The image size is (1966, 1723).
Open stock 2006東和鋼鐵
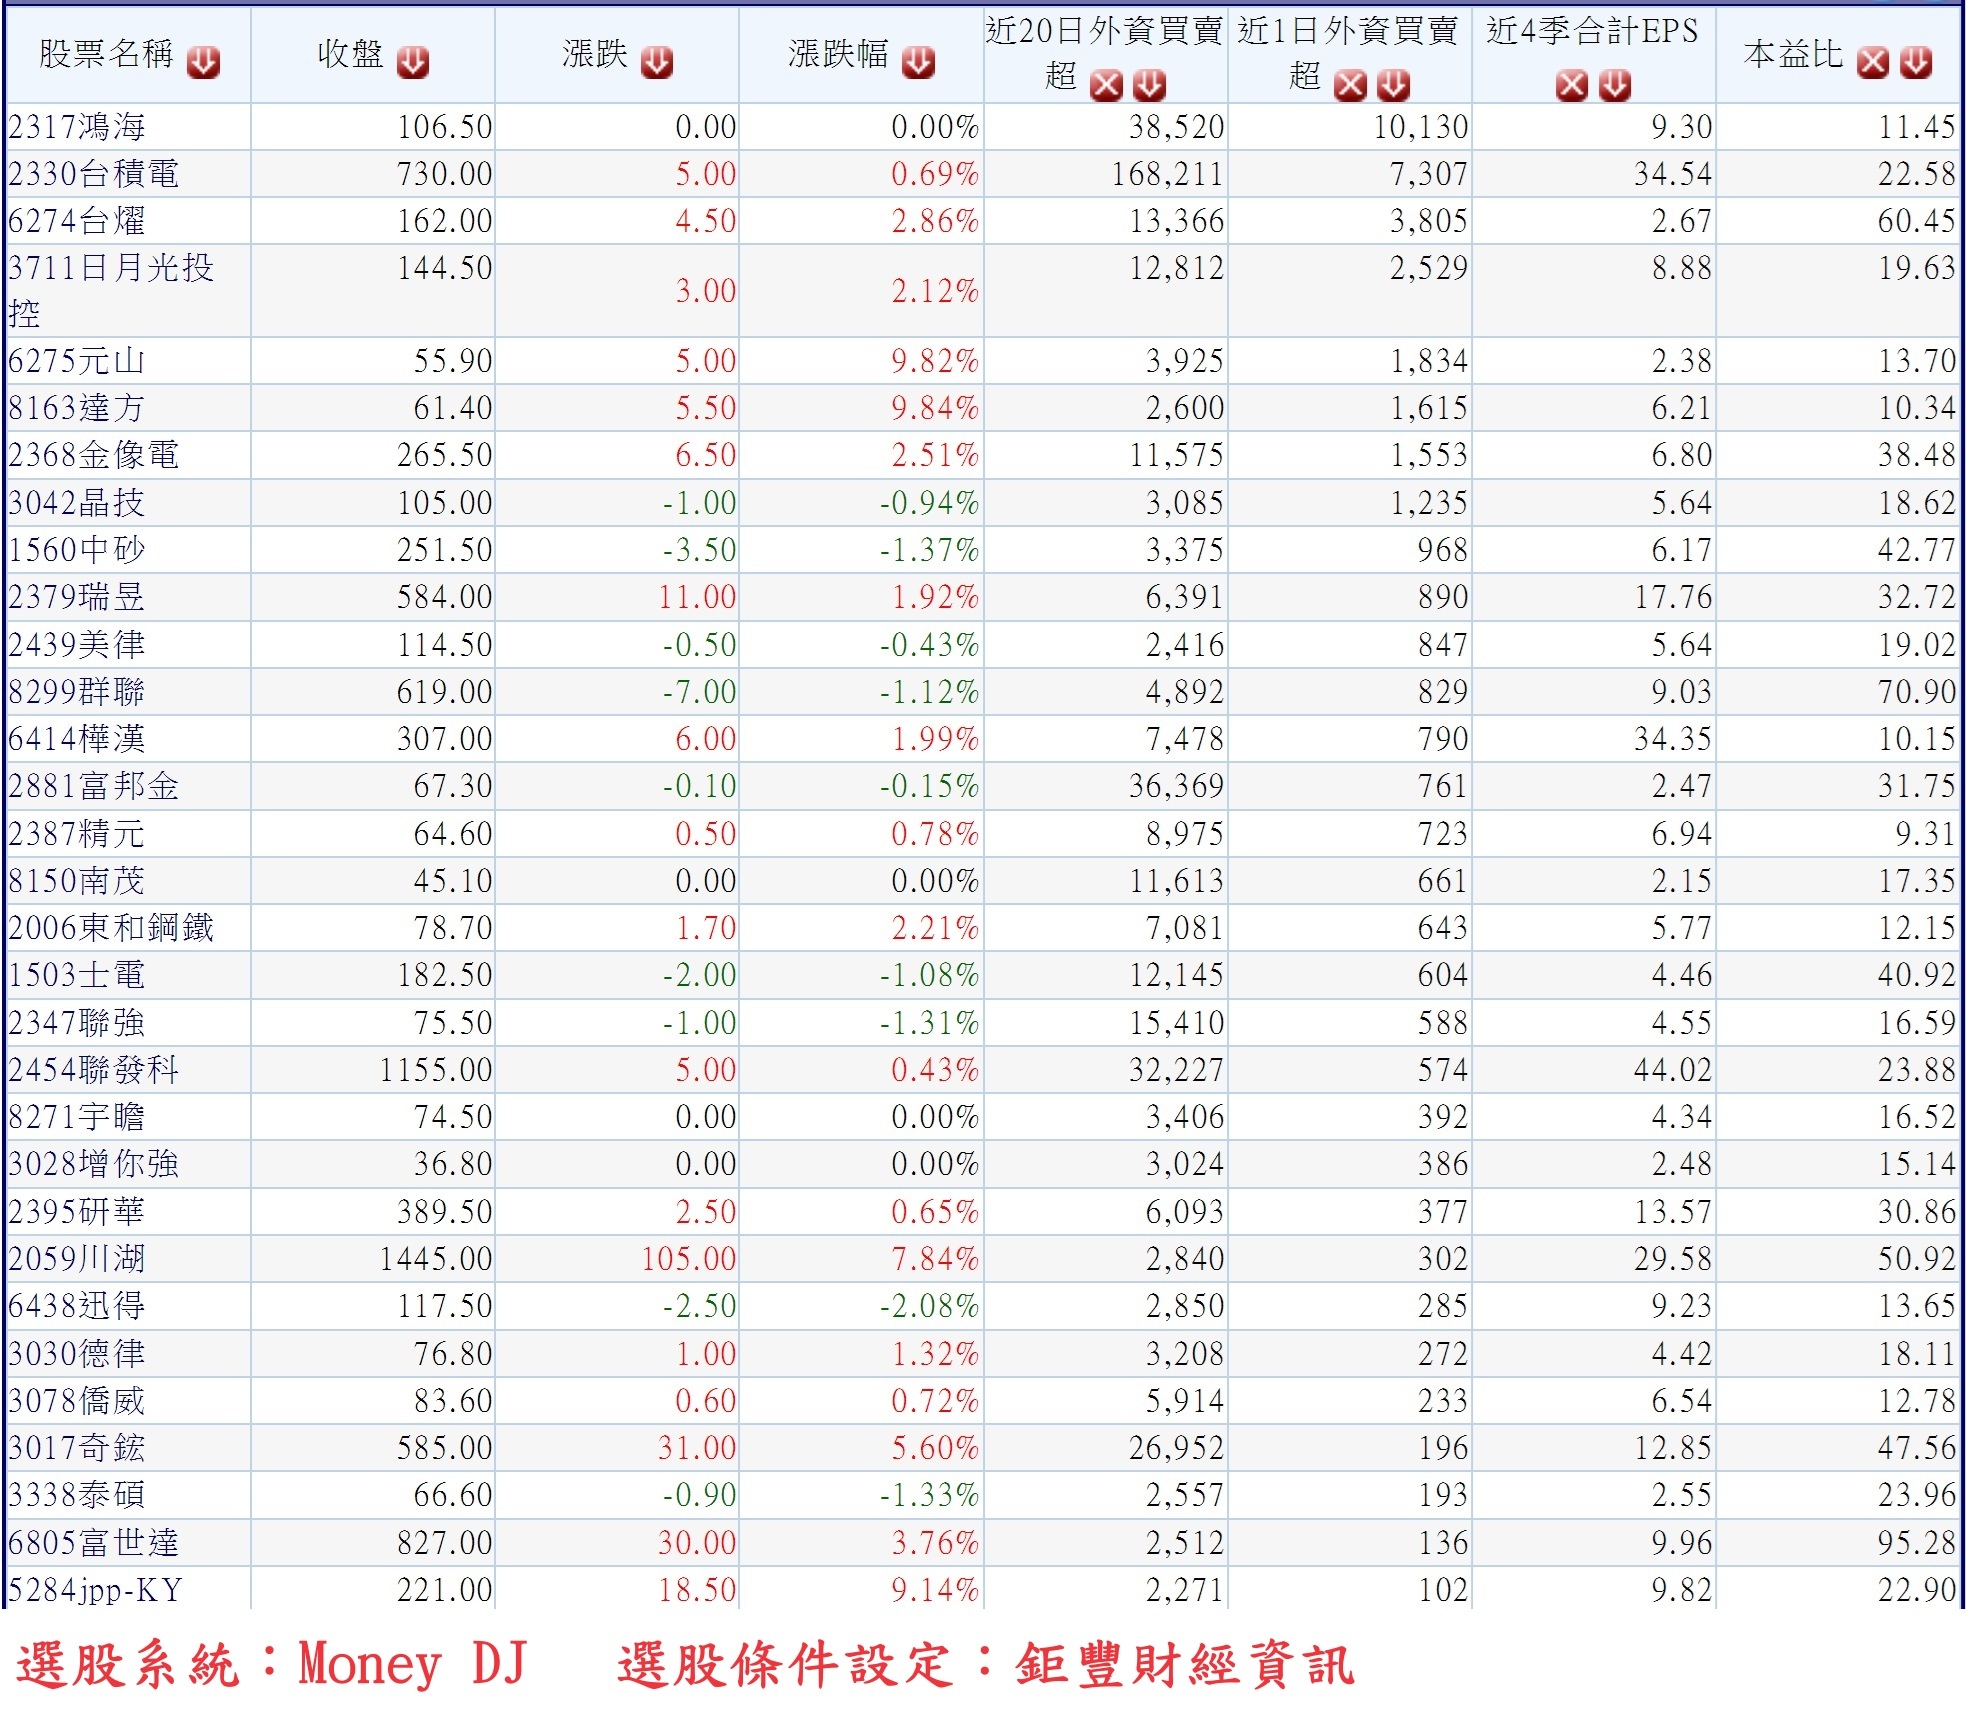point(111,928)
